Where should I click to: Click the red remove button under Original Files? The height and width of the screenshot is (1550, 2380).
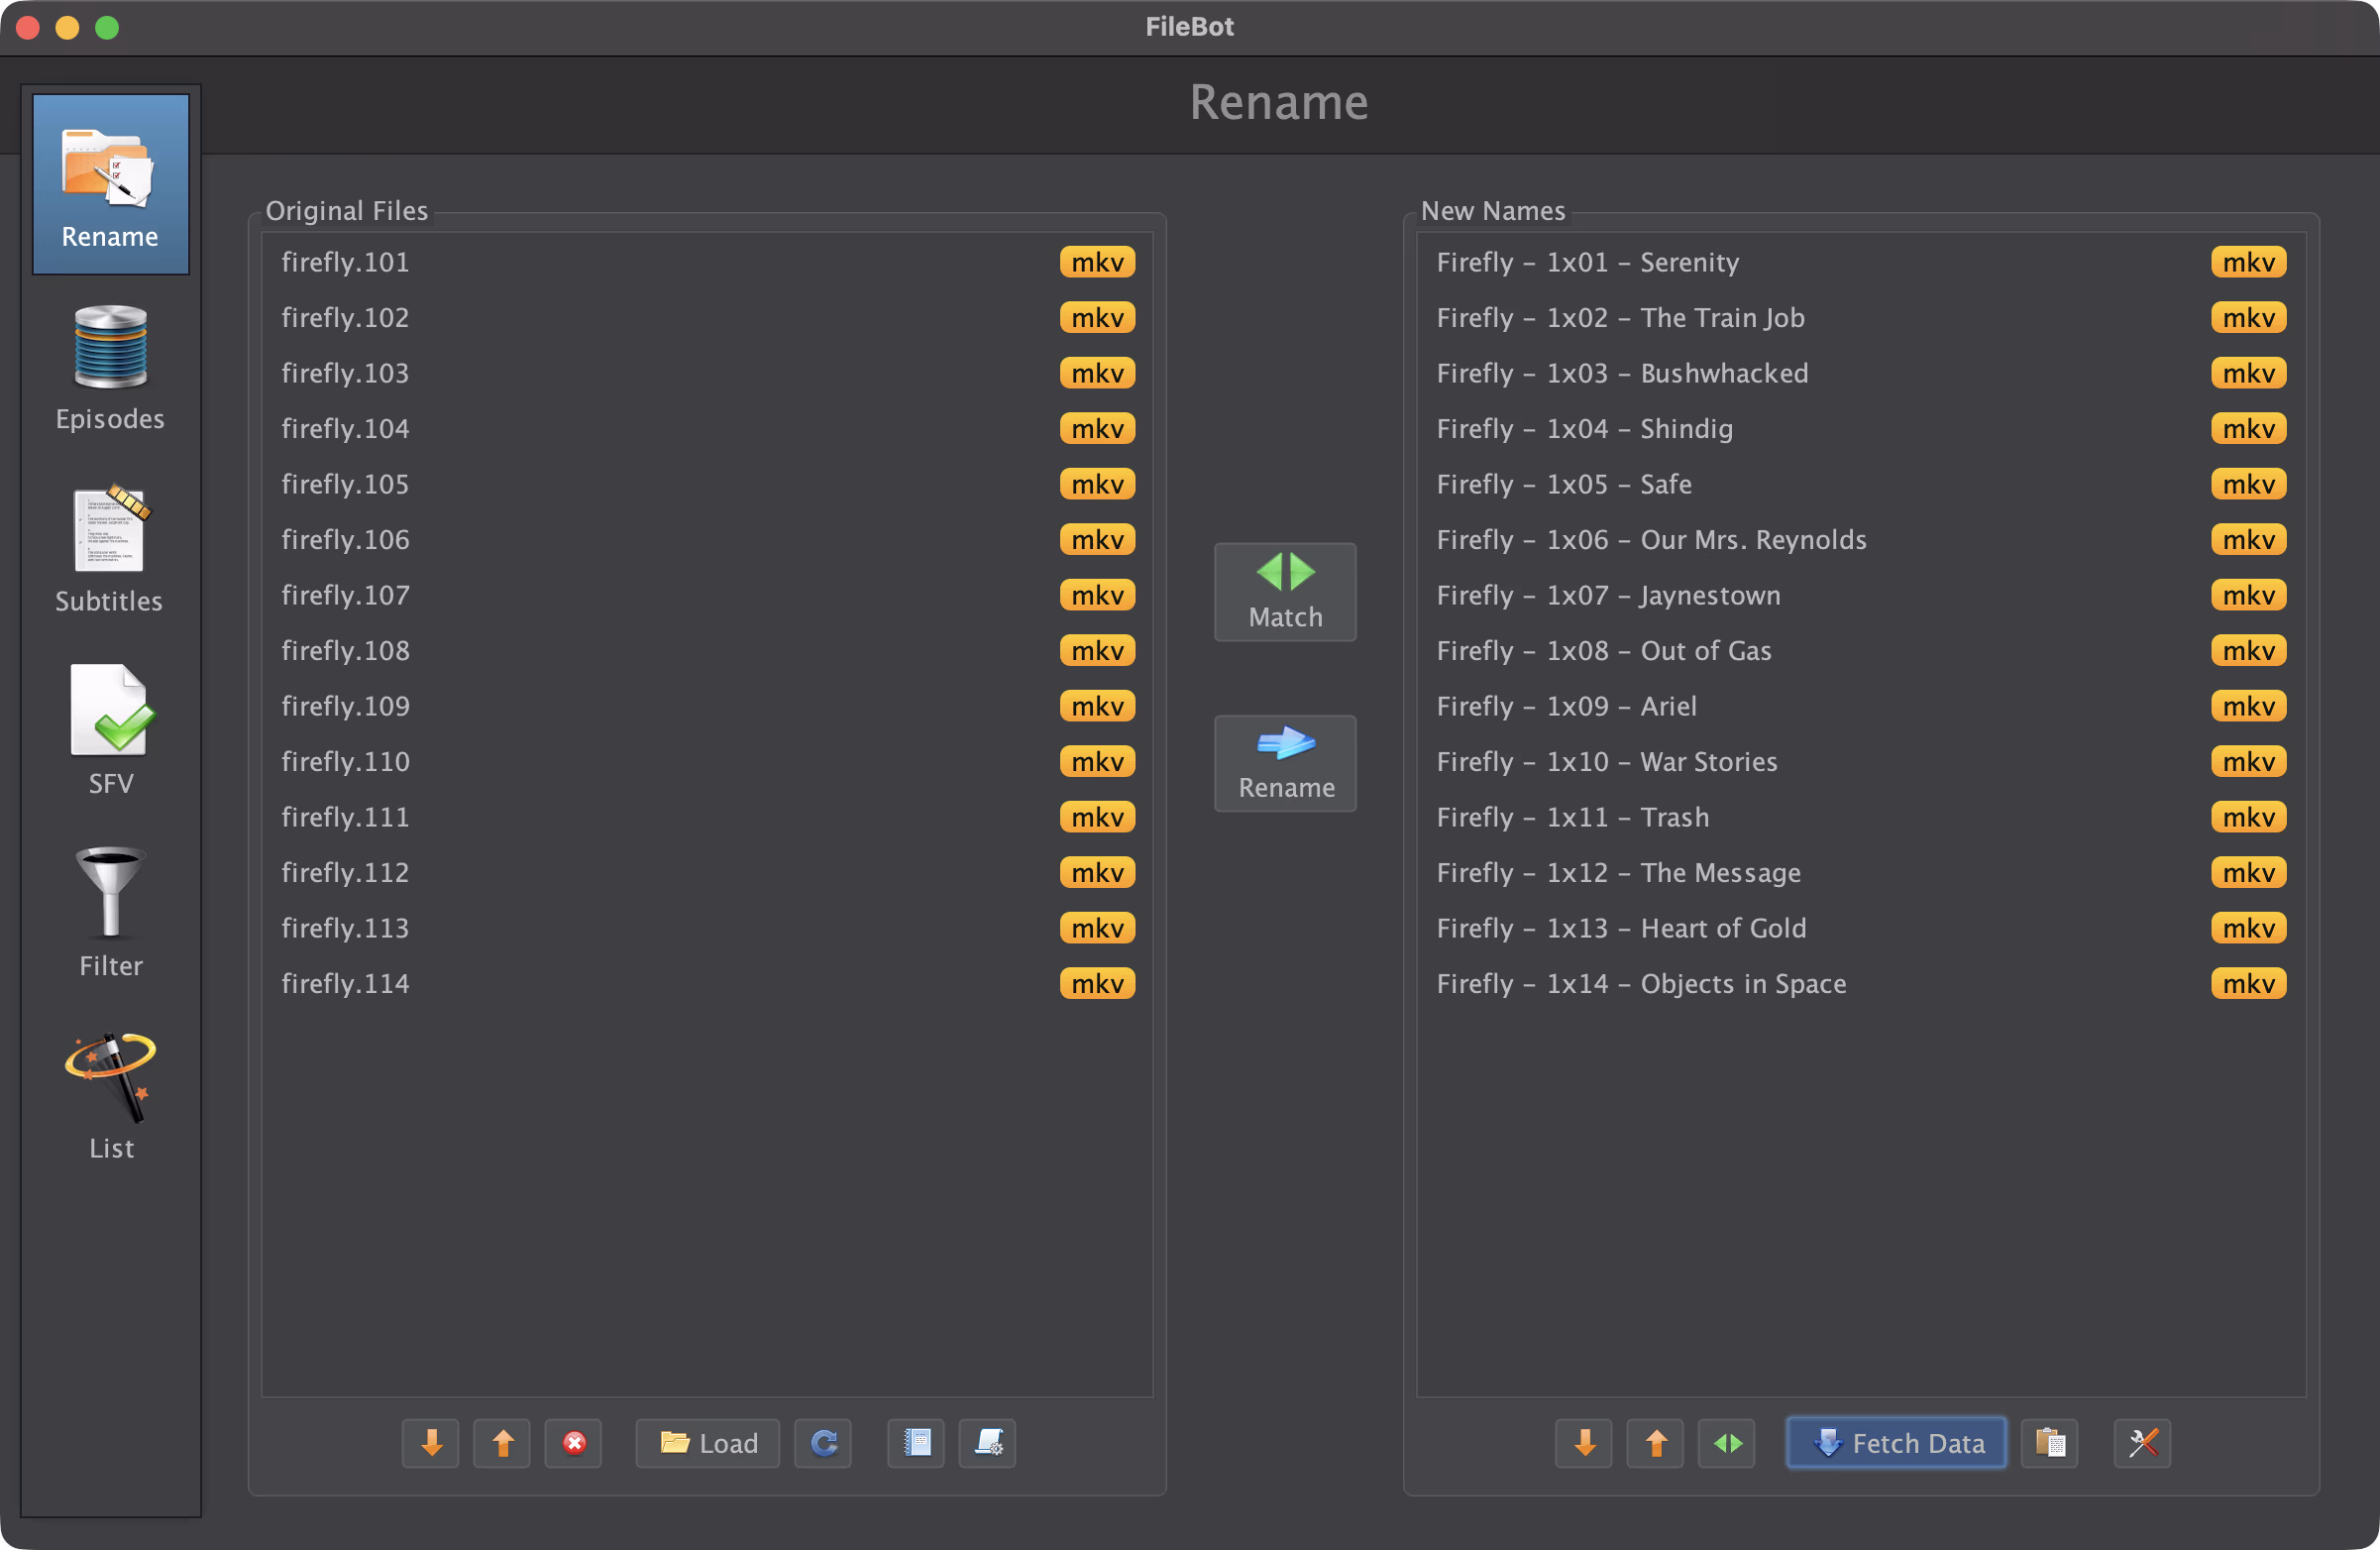574,1443
